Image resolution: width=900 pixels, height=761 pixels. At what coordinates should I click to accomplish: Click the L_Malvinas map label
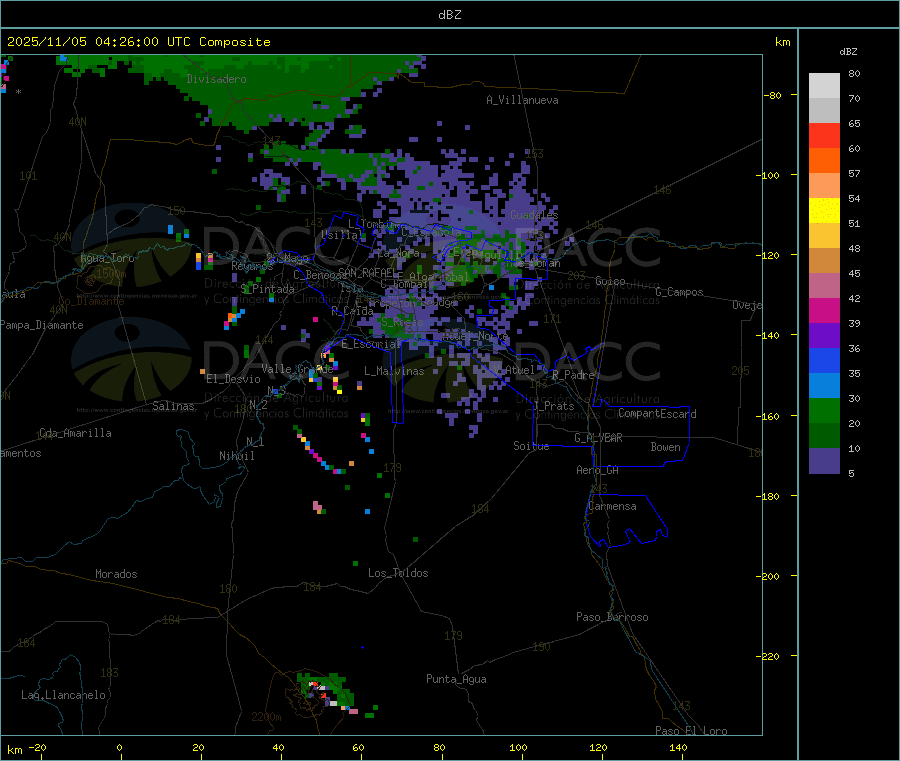(394, 371)
